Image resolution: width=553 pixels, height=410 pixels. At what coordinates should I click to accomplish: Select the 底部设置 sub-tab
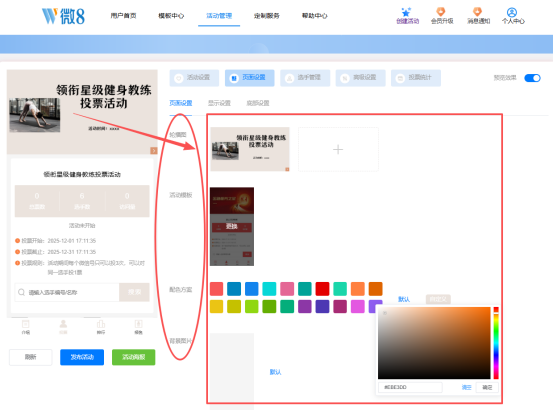(257, 103)
